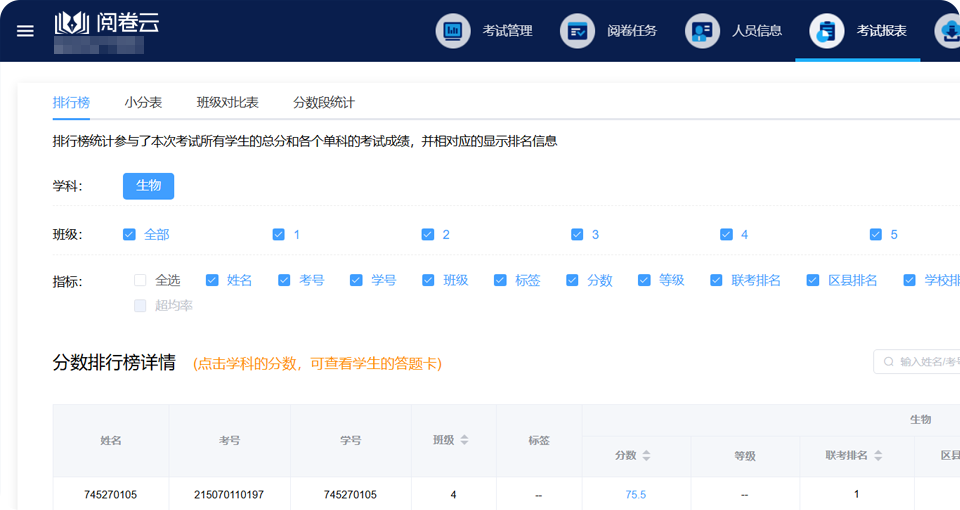Click the 考试管理 icon
Viewport: 960px width, 510px height.
pos(453,31)
